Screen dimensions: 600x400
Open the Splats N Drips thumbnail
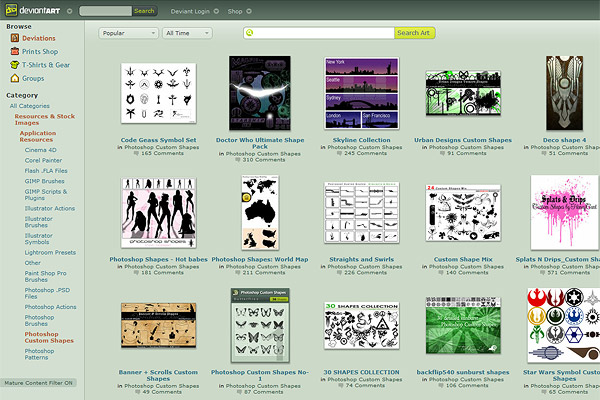coord(565,212)
